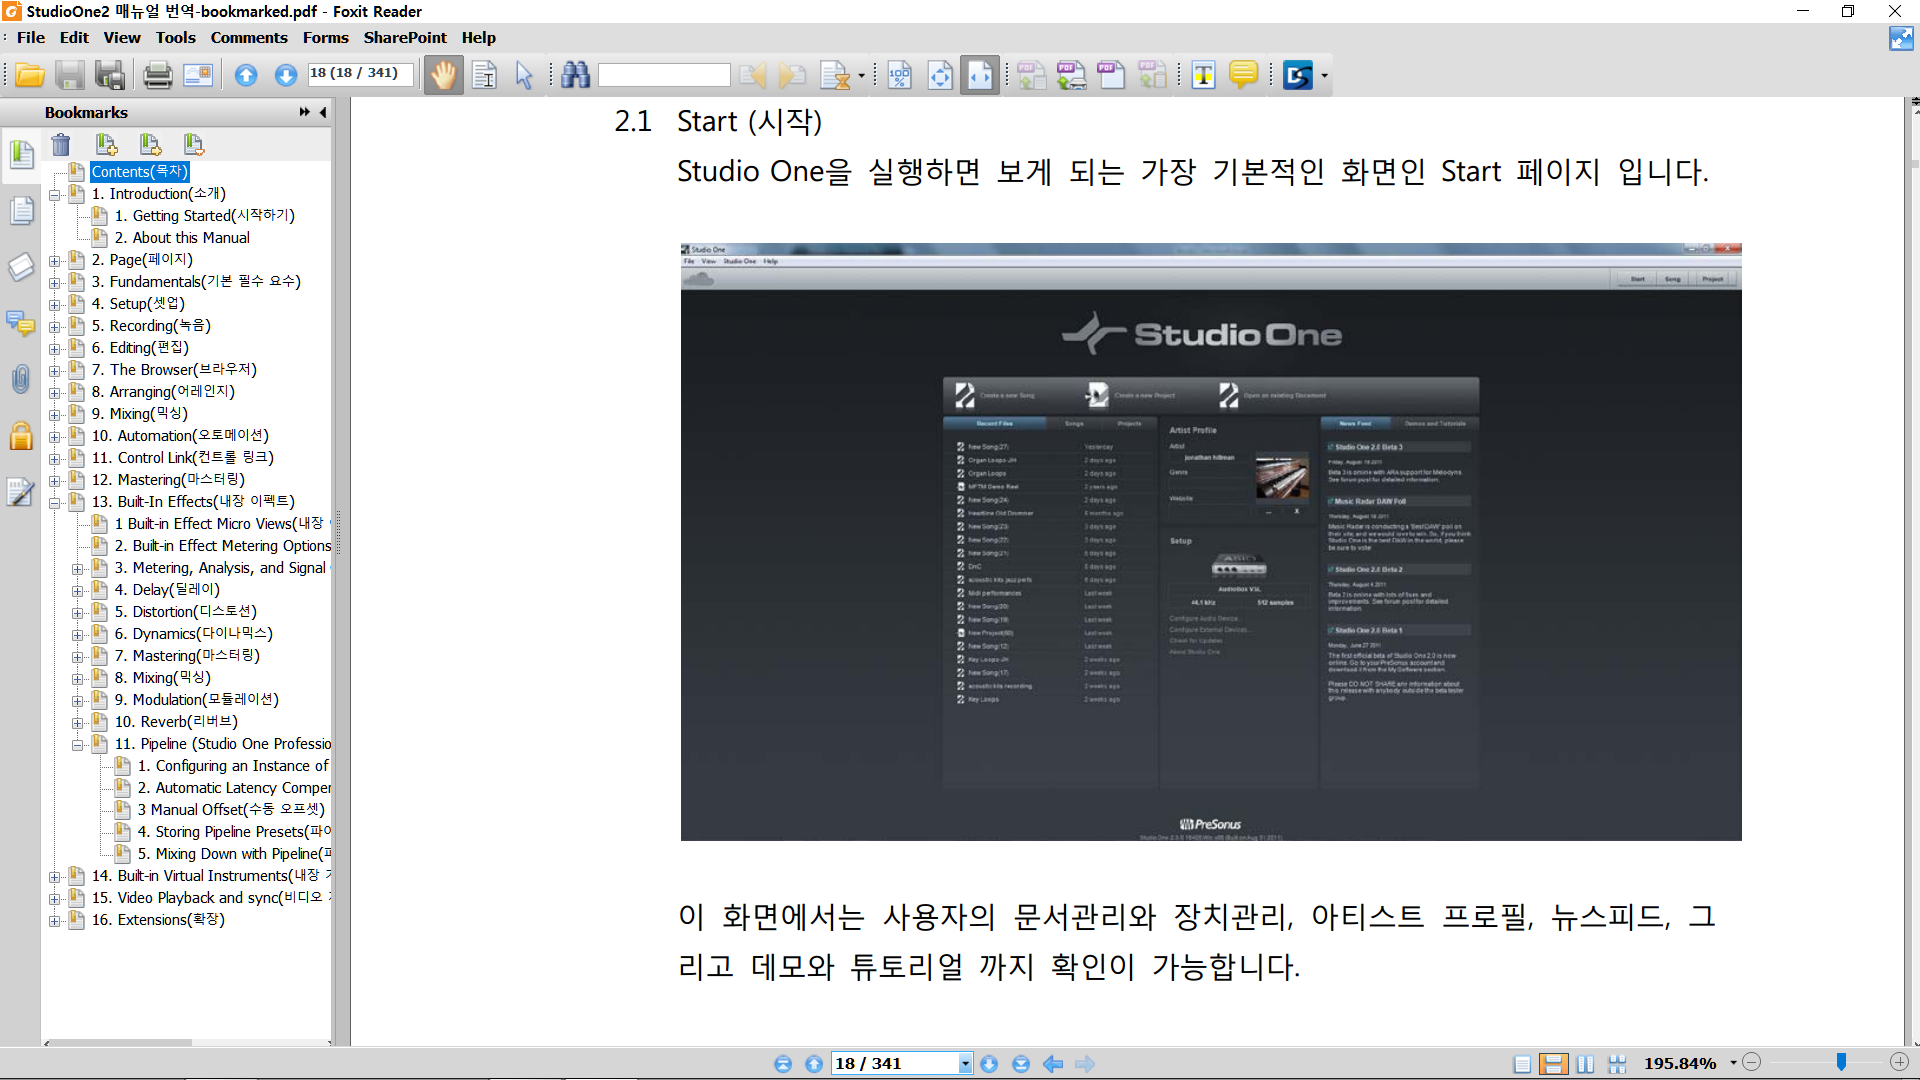Collapse the 11. Pipeline bookmark node
This screenshot has width=1920, height=1080.
point(78,745)
